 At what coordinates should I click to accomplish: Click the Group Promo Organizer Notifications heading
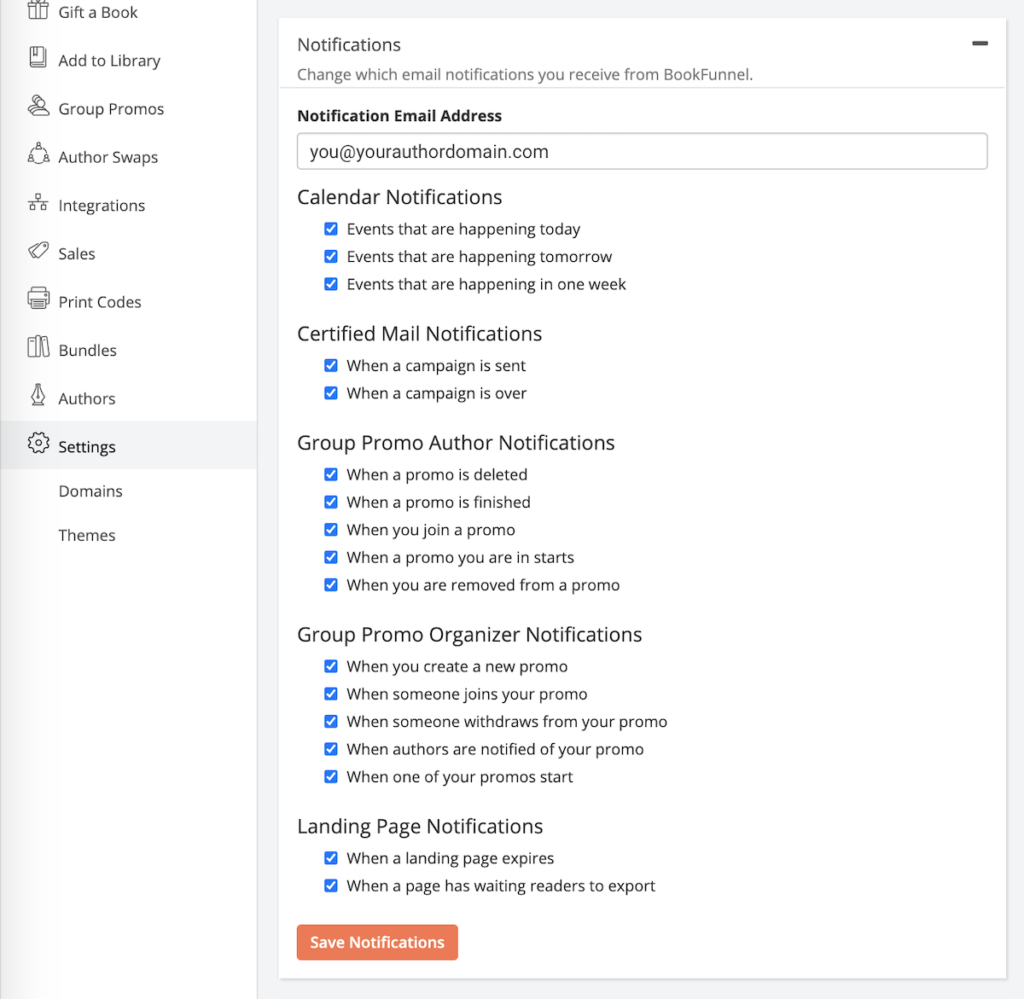click(x=470, y=635)
